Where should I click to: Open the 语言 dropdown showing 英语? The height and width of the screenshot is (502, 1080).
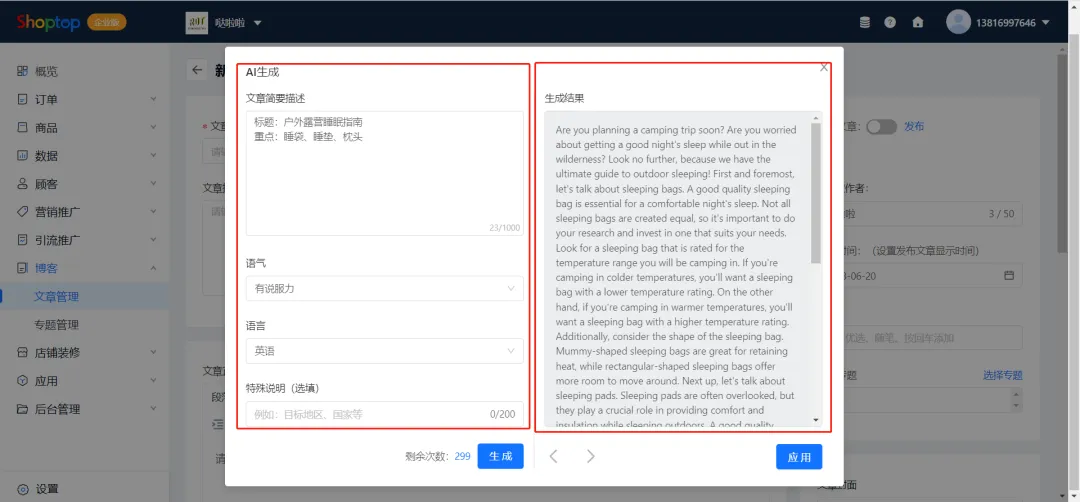pyautogui.click(x=384, y=351)
